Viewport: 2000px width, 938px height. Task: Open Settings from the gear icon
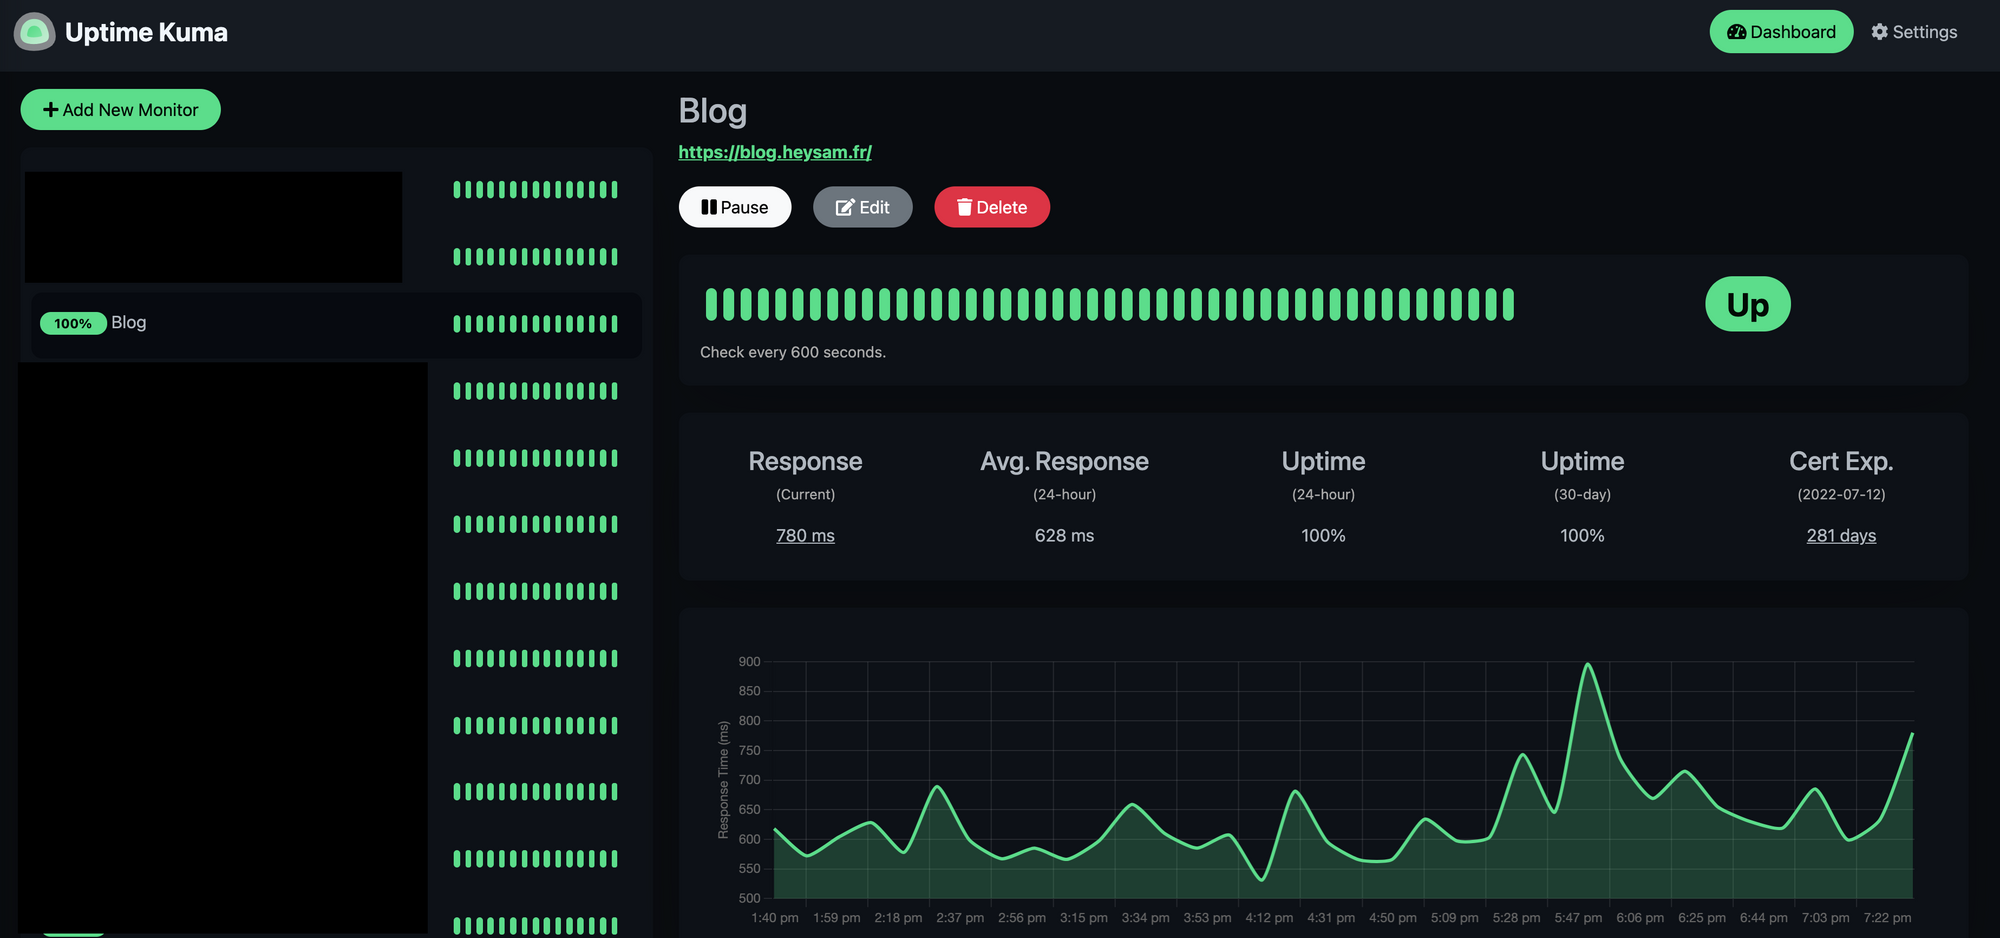1914,32
